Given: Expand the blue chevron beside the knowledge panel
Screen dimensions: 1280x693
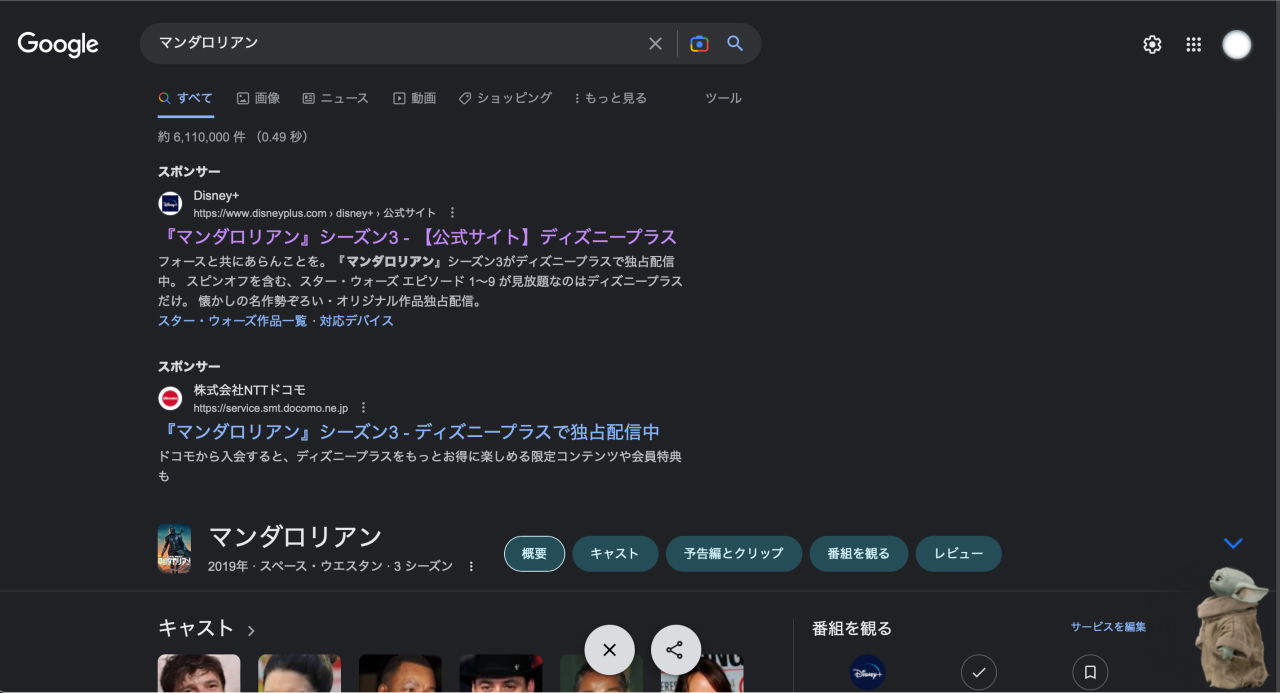Looking at the screenshot, I should point(1233,543).
